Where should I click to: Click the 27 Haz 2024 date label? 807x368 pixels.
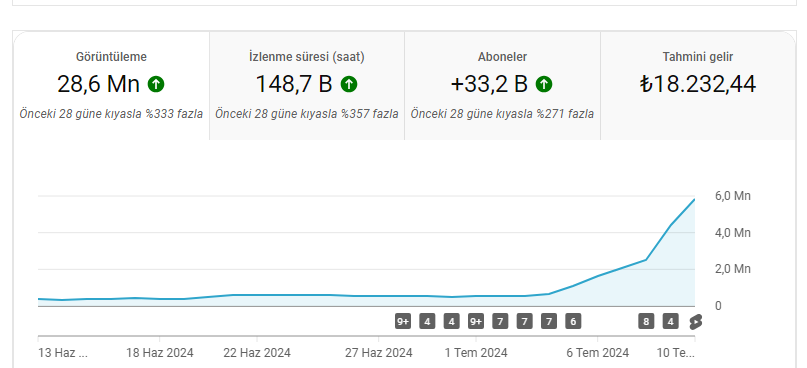click(x=378, y=353)
